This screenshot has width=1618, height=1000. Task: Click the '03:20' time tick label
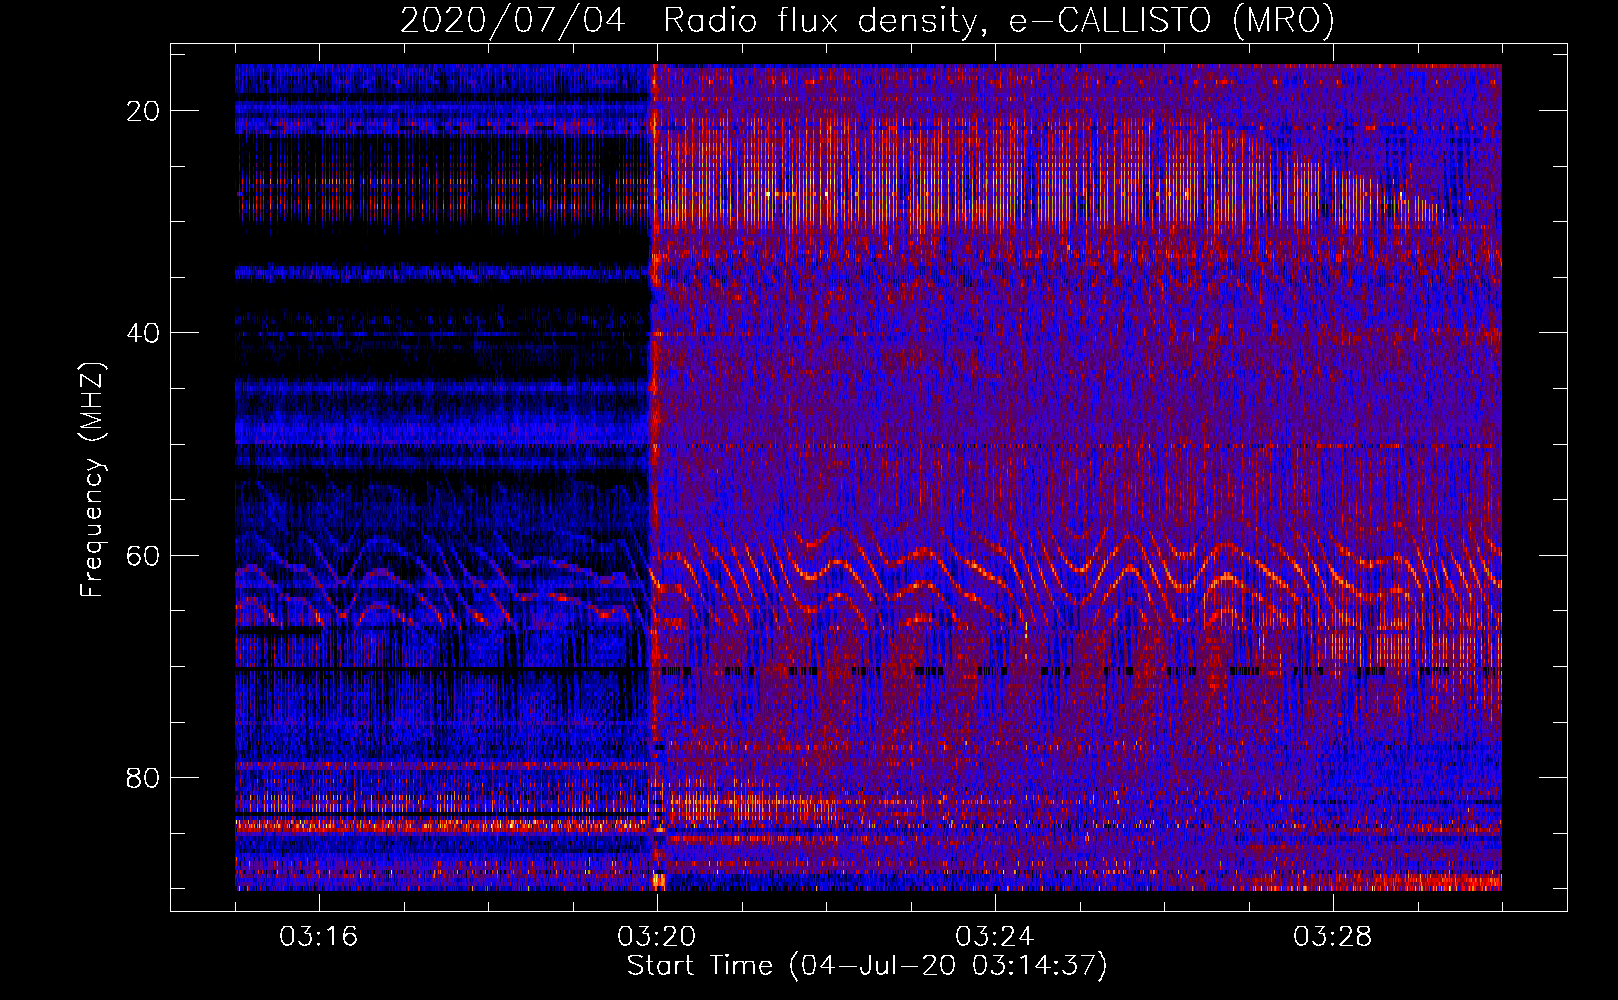[657, 937]
